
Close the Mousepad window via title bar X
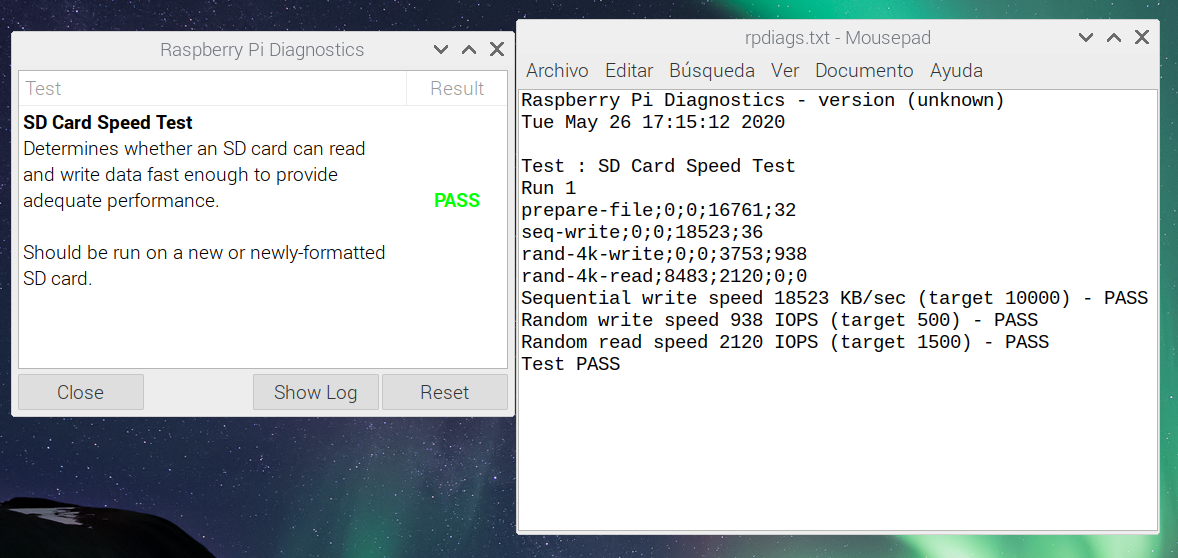point(1141,37)
